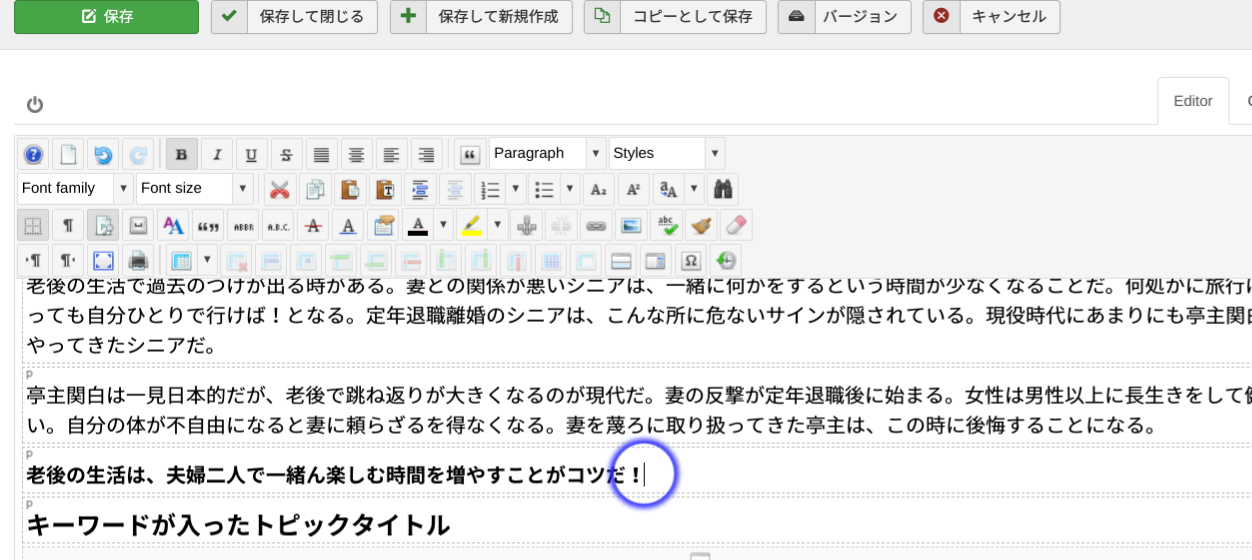
Task: Align text to the right
Action: coord(426,154)
